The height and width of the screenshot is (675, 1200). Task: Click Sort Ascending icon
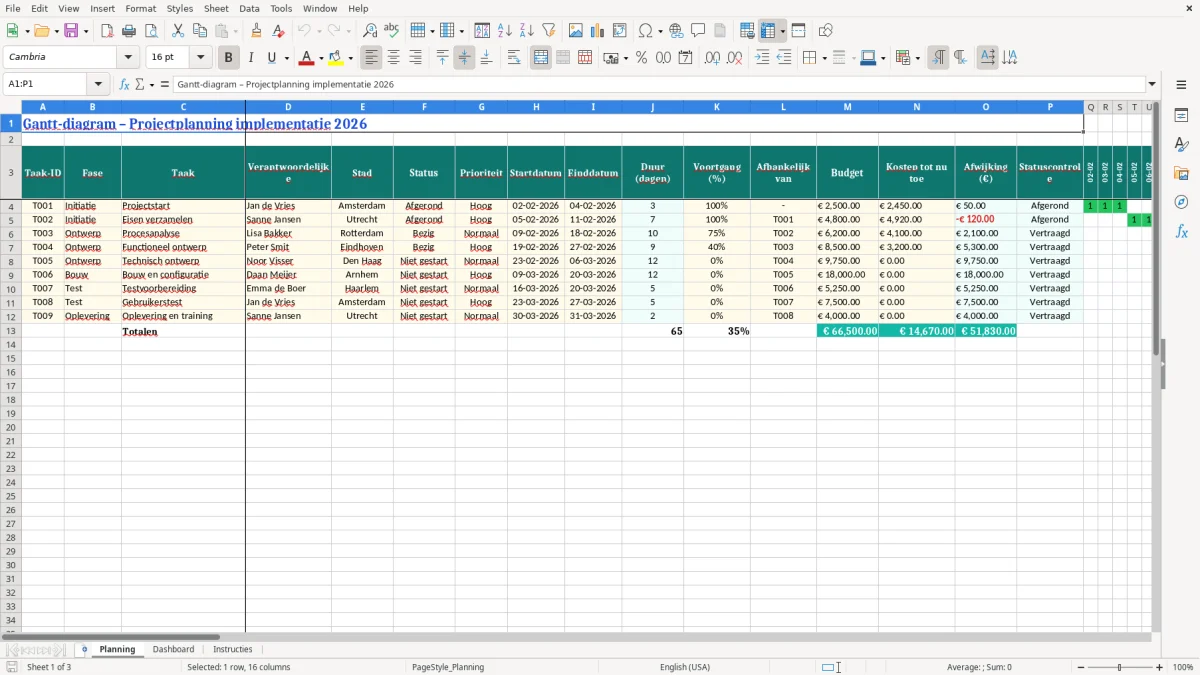click(505, 31)
